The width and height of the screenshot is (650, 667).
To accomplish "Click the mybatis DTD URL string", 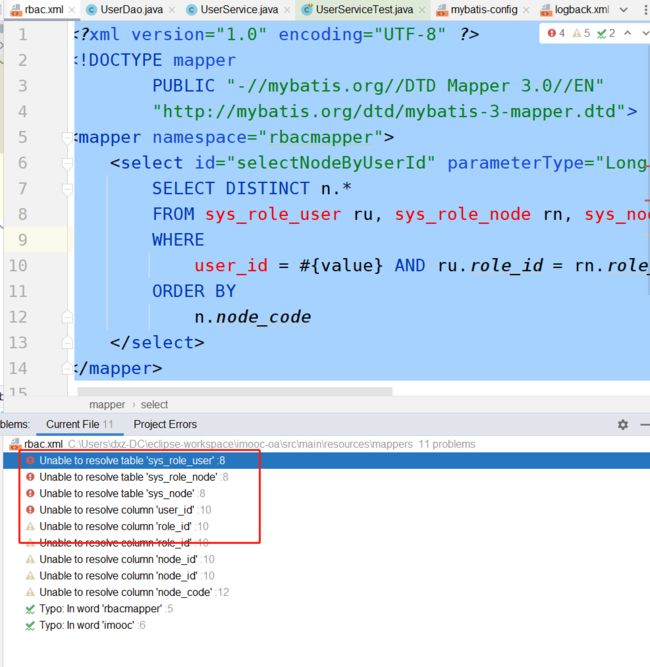I will pyautogui.click(x=389, y=112).
